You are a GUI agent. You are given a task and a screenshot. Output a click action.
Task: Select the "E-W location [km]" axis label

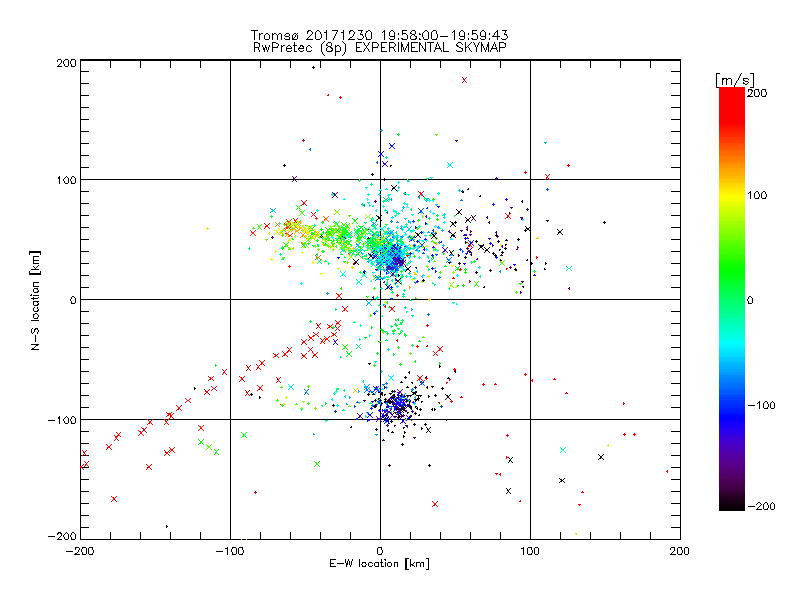pos(379,563)
